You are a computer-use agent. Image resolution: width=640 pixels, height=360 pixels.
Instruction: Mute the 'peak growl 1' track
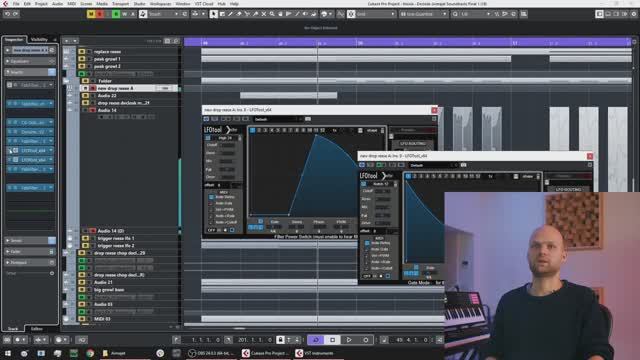(82, 59)
